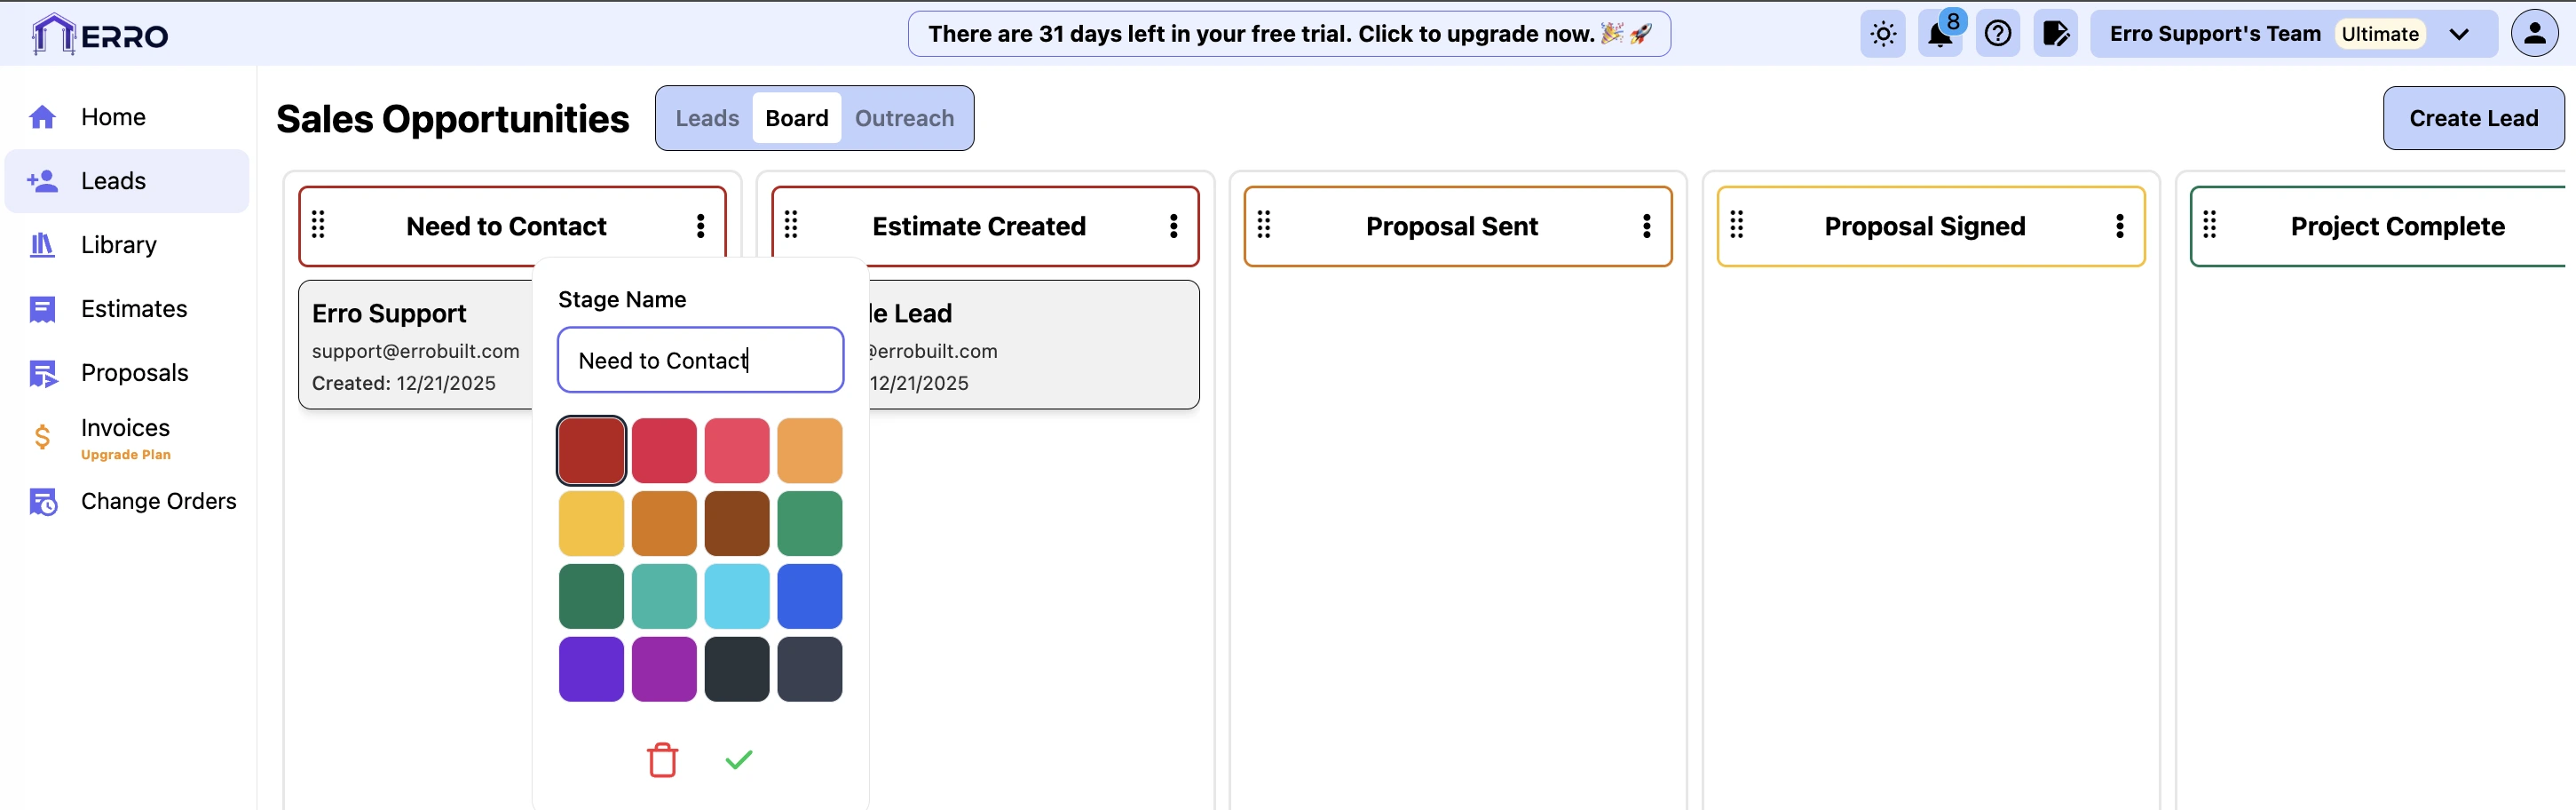Click the red trash delete stage icon

[662, 760]
